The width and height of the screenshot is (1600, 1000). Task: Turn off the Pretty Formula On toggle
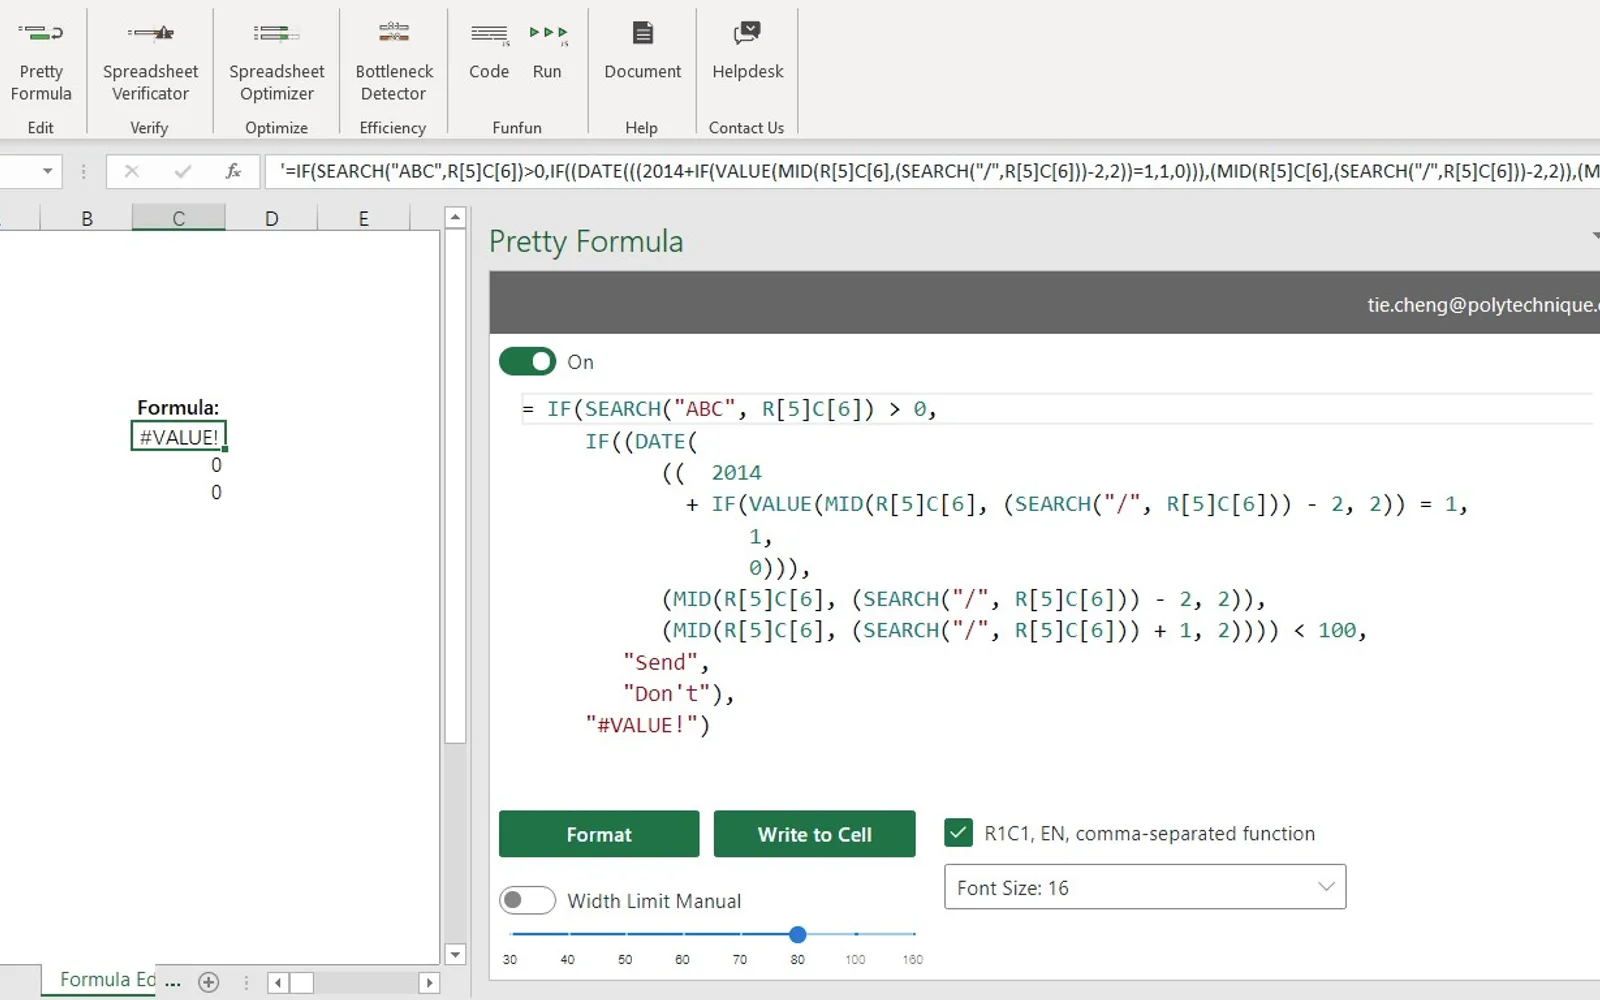pos(527,362)
